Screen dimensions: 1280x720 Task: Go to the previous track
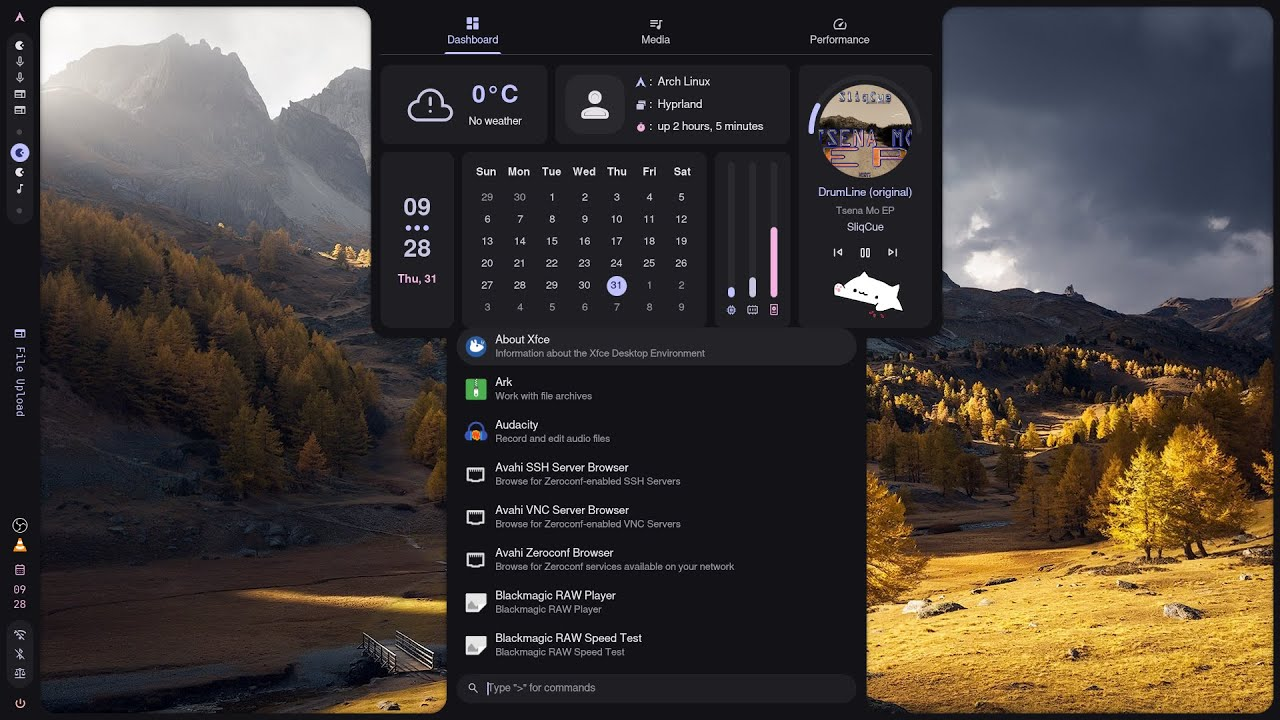tap(838, 253)
